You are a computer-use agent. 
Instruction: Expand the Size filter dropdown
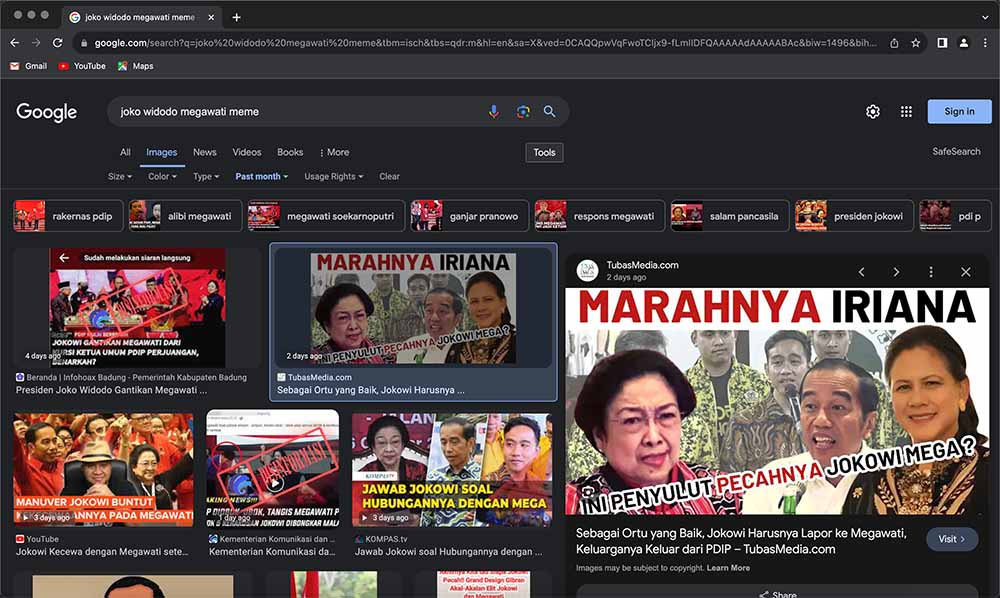tap(119, 177)
